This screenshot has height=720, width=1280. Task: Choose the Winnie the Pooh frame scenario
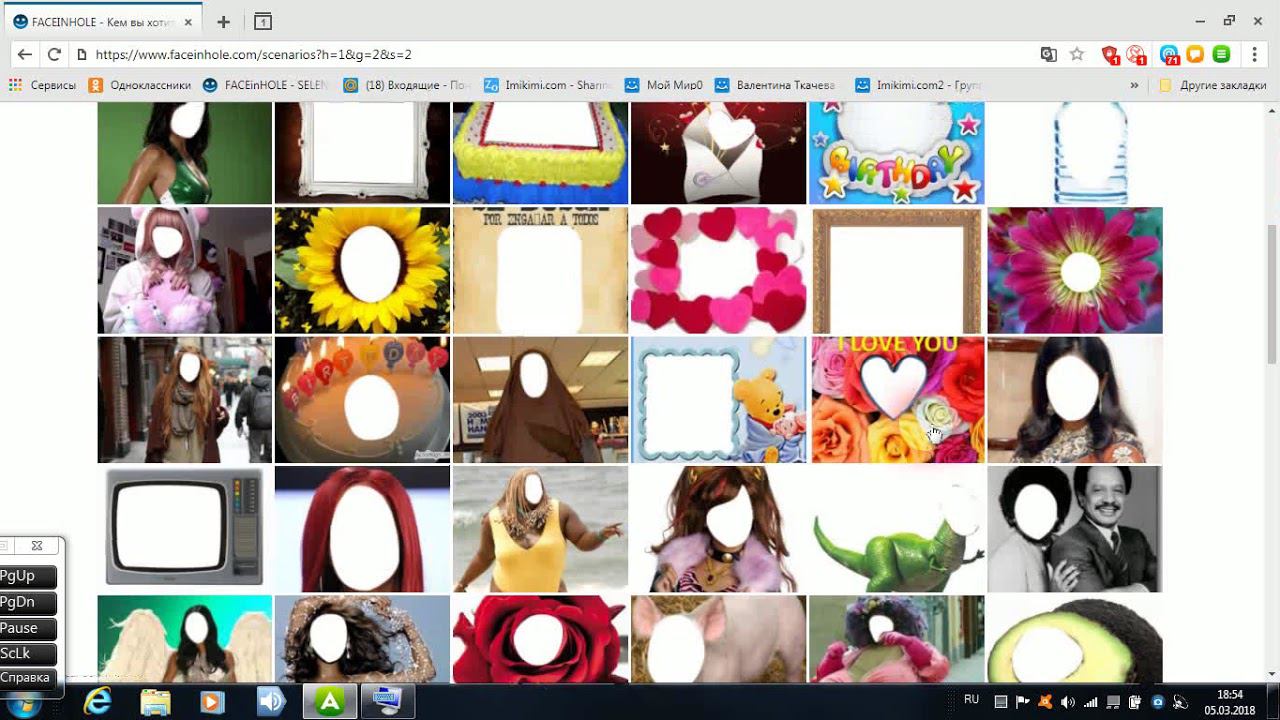tap(718, 400)
